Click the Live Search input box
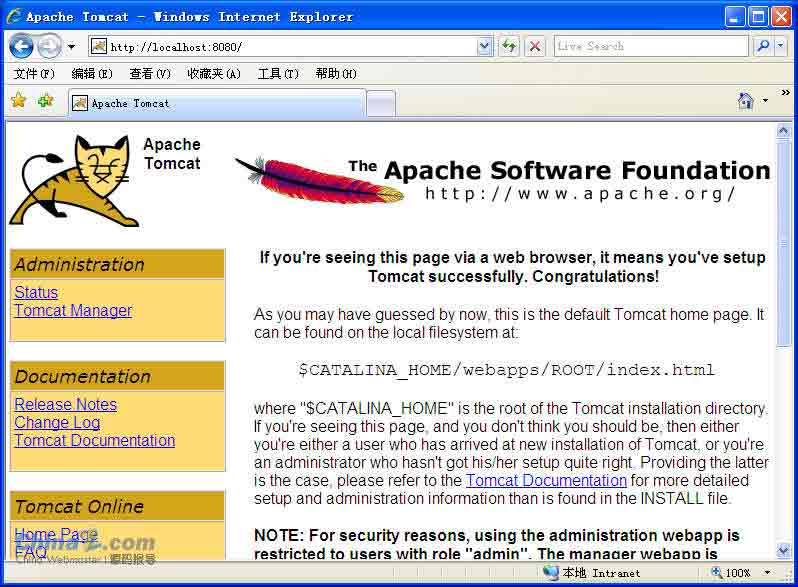The image size is (798, 587). pos(651,46)
